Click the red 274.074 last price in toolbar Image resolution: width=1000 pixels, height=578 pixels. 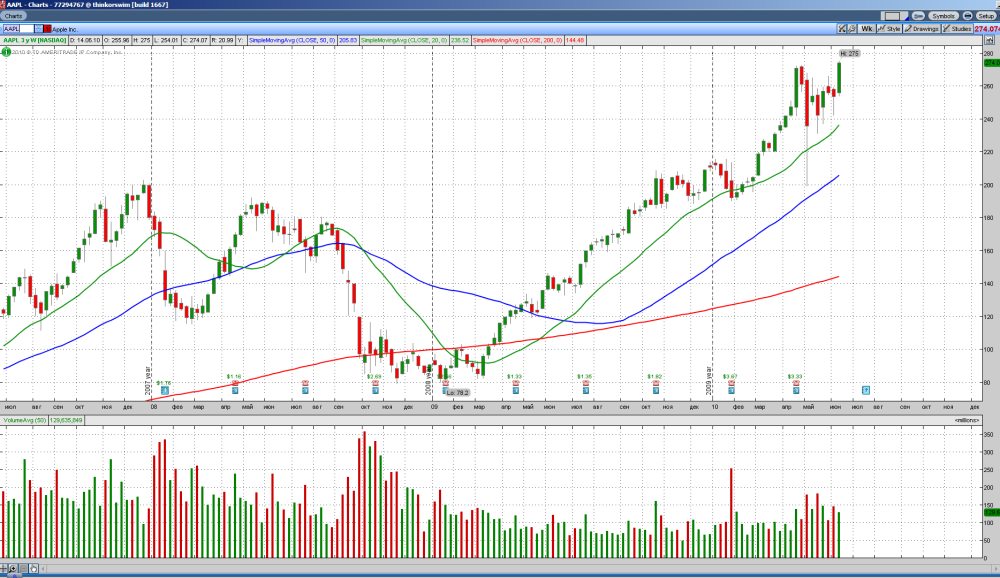[x=987, y=29]
